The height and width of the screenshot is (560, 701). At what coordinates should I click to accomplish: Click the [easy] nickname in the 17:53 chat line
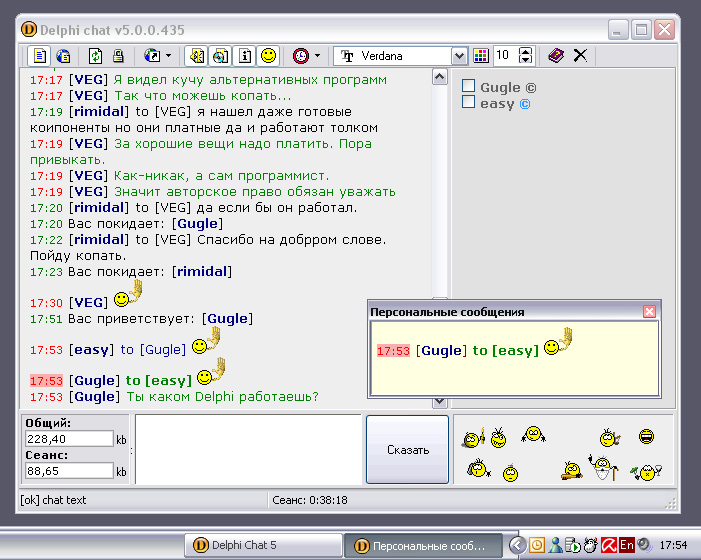[91, 349]
